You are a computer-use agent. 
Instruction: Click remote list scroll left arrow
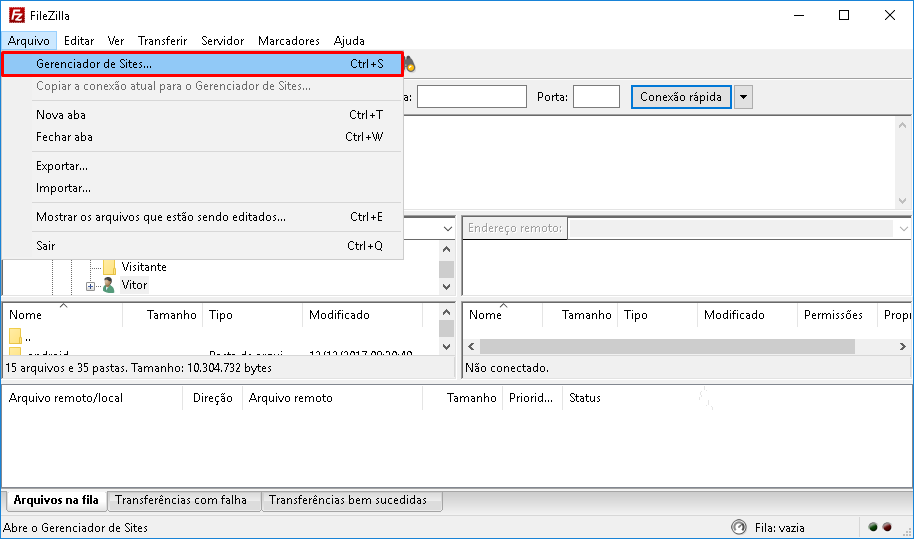coord(472,346)
